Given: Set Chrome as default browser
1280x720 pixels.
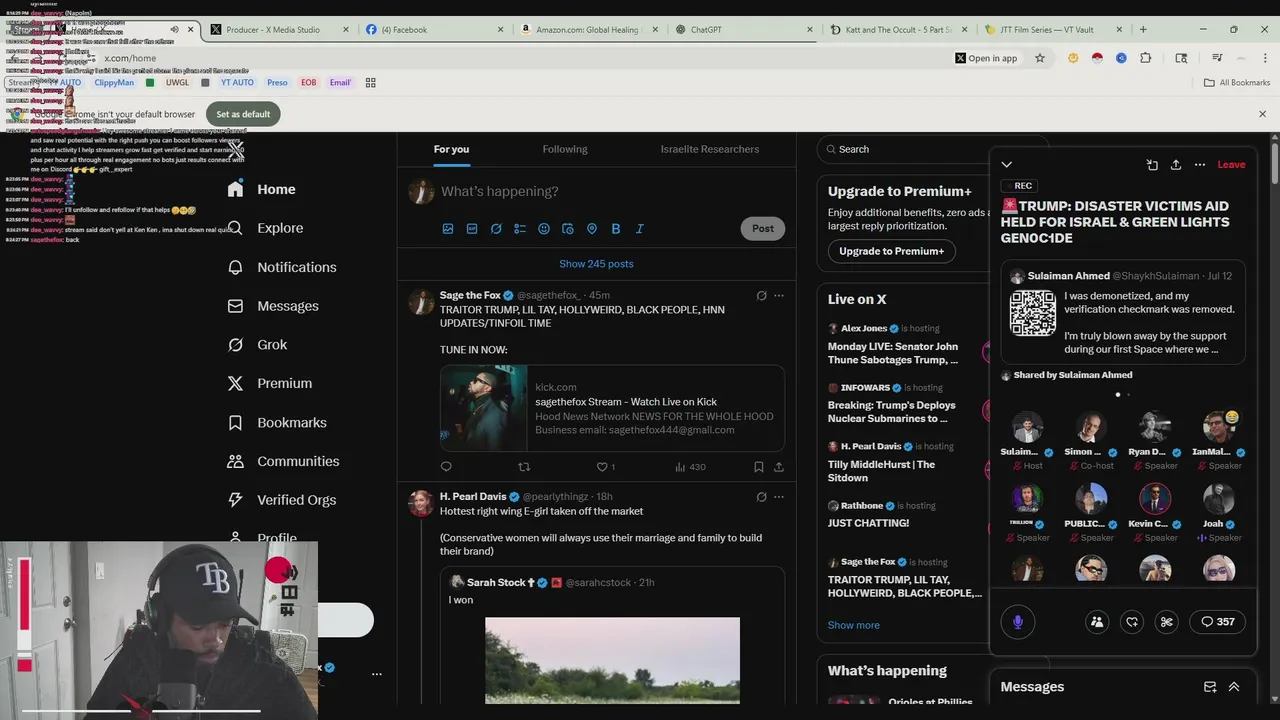Looking at the screenshot, I should tap(243, 114).
